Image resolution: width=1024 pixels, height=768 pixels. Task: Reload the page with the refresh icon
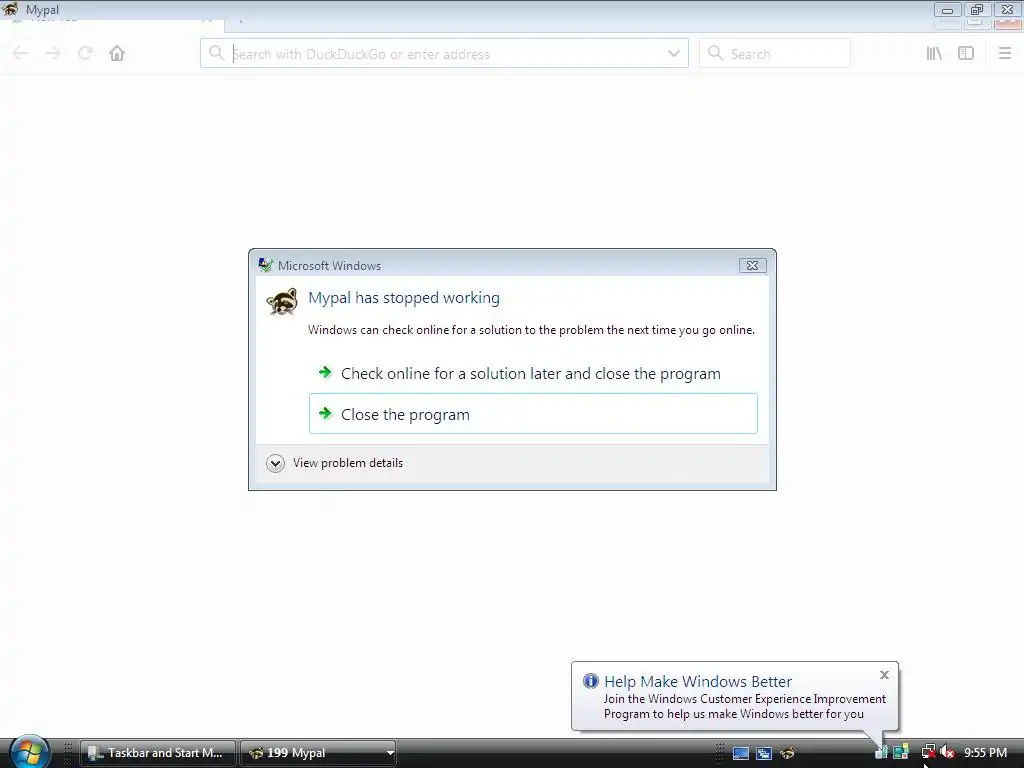pyautogui.click(x=85, y=54)
